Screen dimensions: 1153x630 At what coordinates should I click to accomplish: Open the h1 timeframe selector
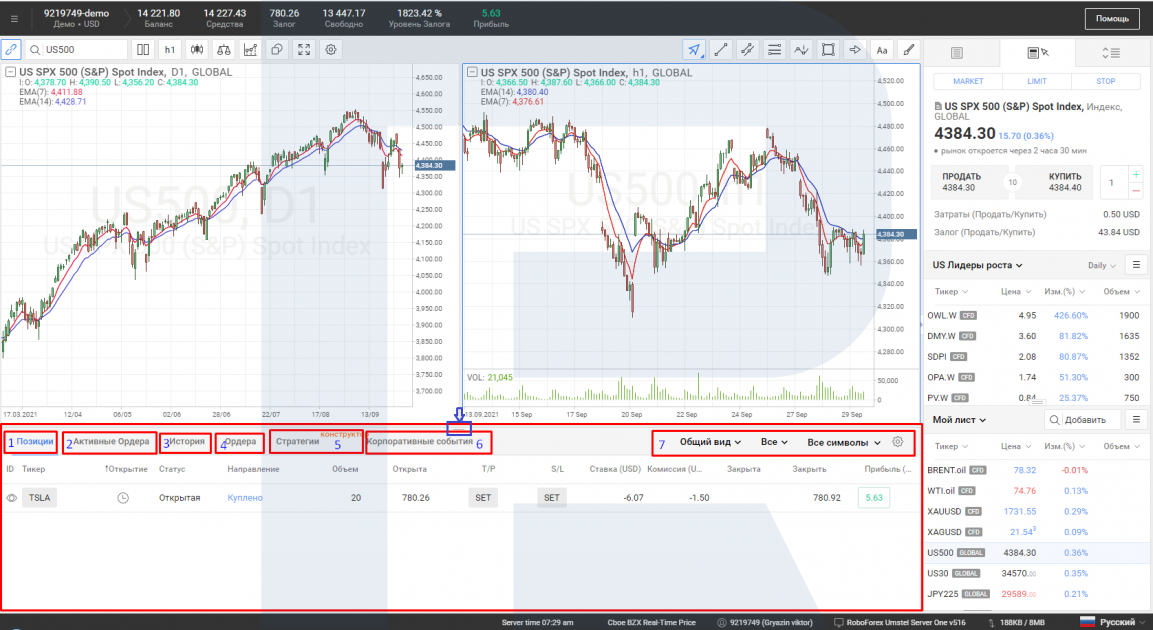click(170, 50)
